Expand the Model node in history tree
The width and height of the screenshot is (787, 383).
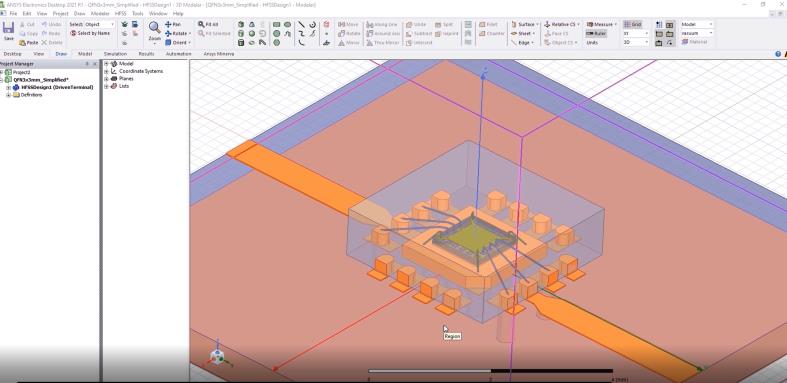[106, 64]
